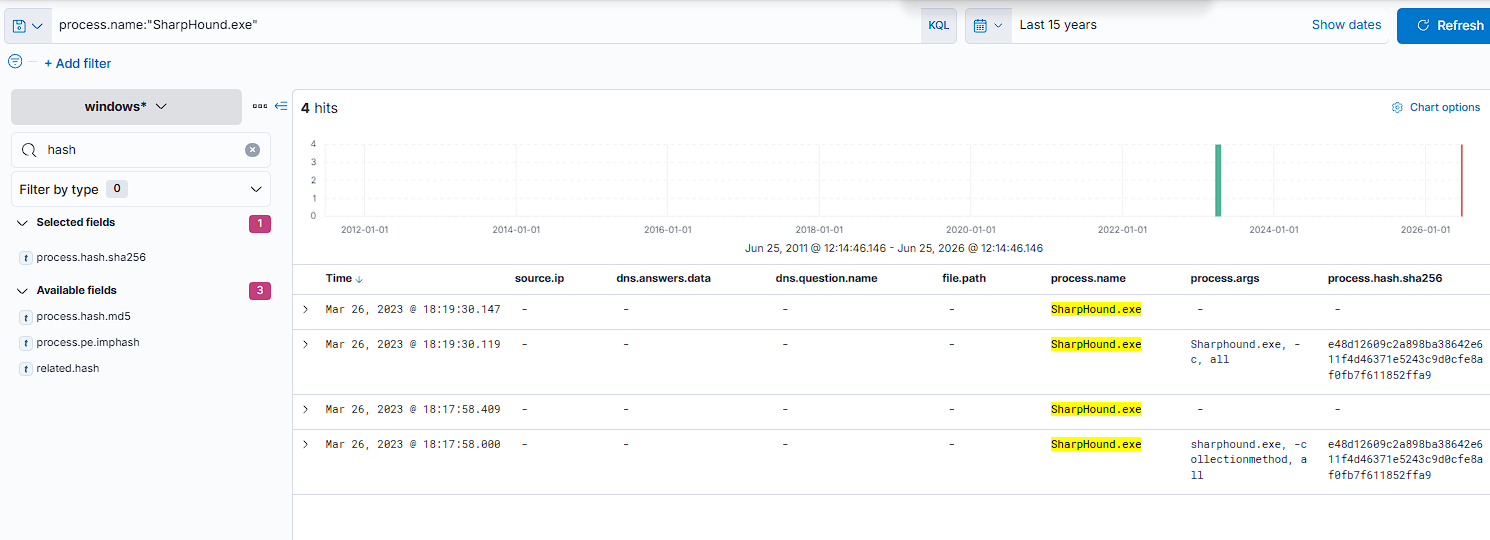Click SharpHound.exe in the 18:19:30.147 row
This screenshot has height=540, width=1490.
tap(1096, 310)
